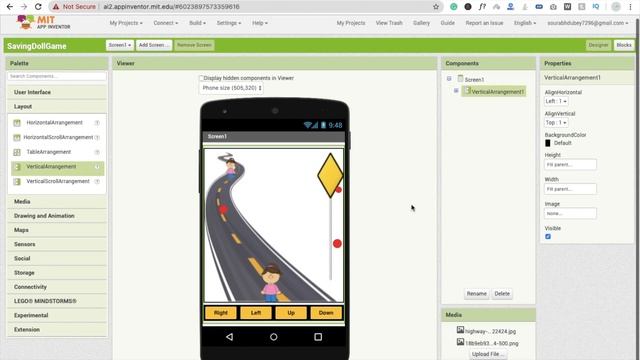Open the Settings menu

pyautogui.click(x=229, y=23)
